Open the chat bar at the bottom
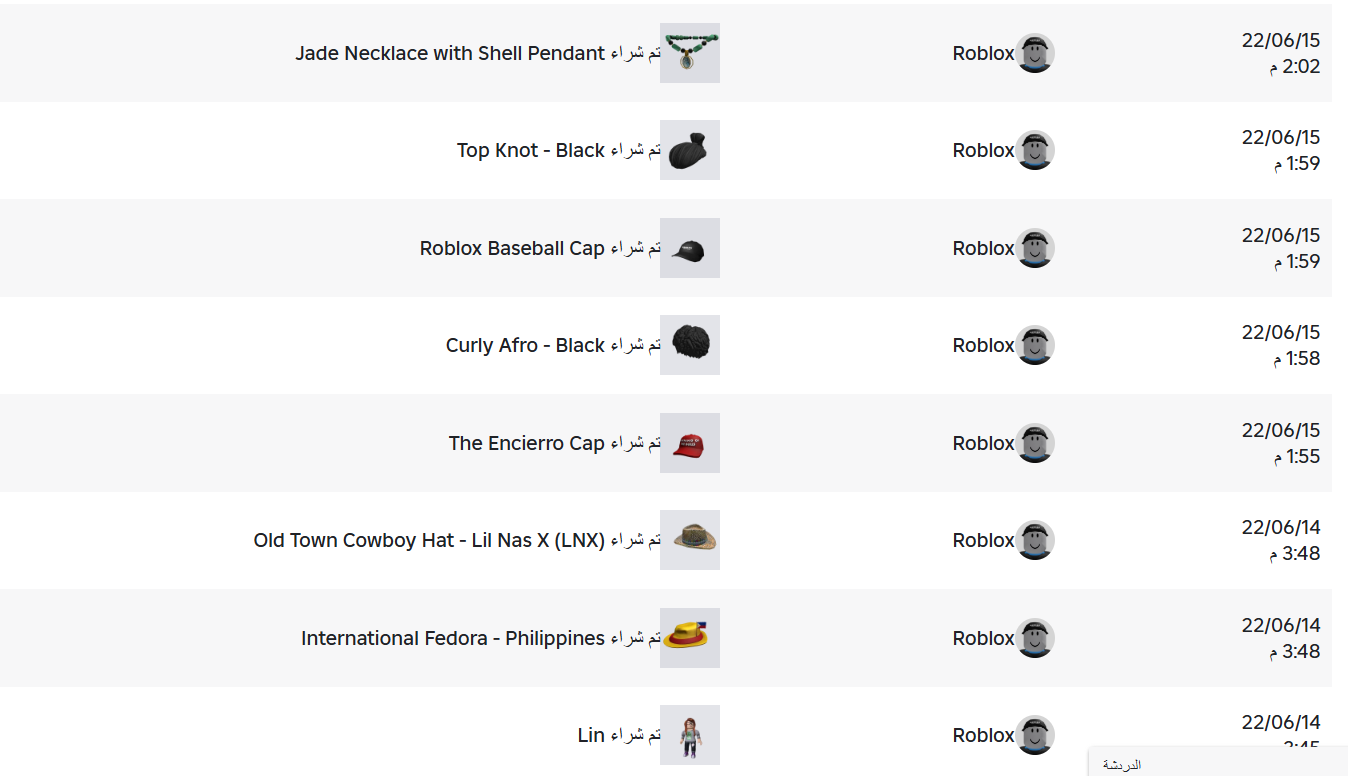 click(x=1218, y=764)
